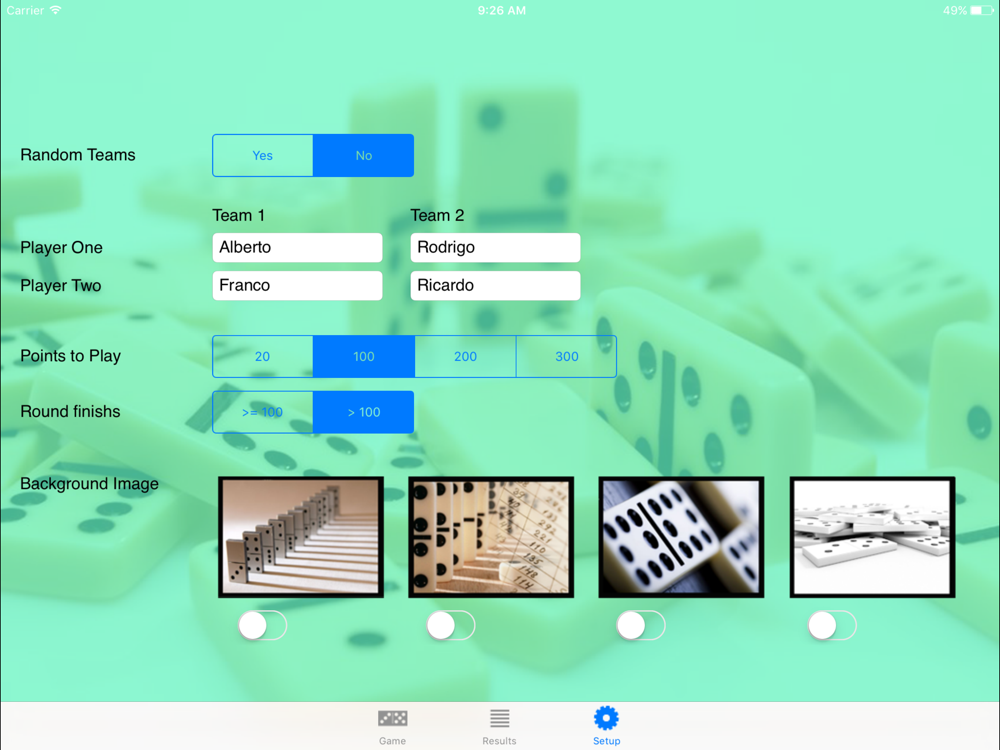Enable the switch under the domino row image
Image resolution: width=1000 pixels, height=750 pixels.
tap(263, 626)
